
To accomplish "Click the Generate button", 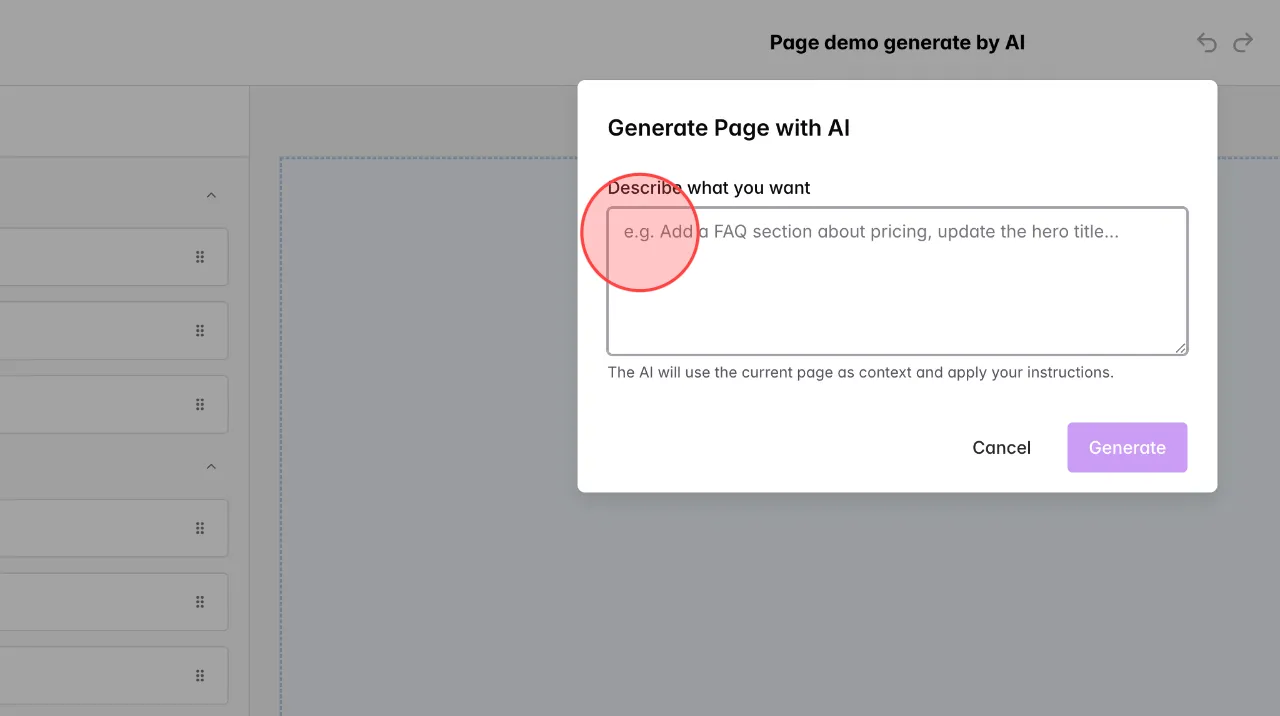I will click(1127, 447).
